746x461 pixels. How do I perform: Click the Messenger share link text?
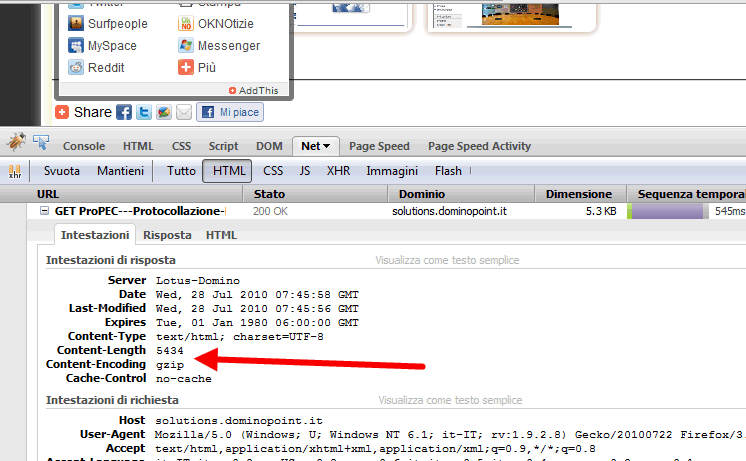229,46
